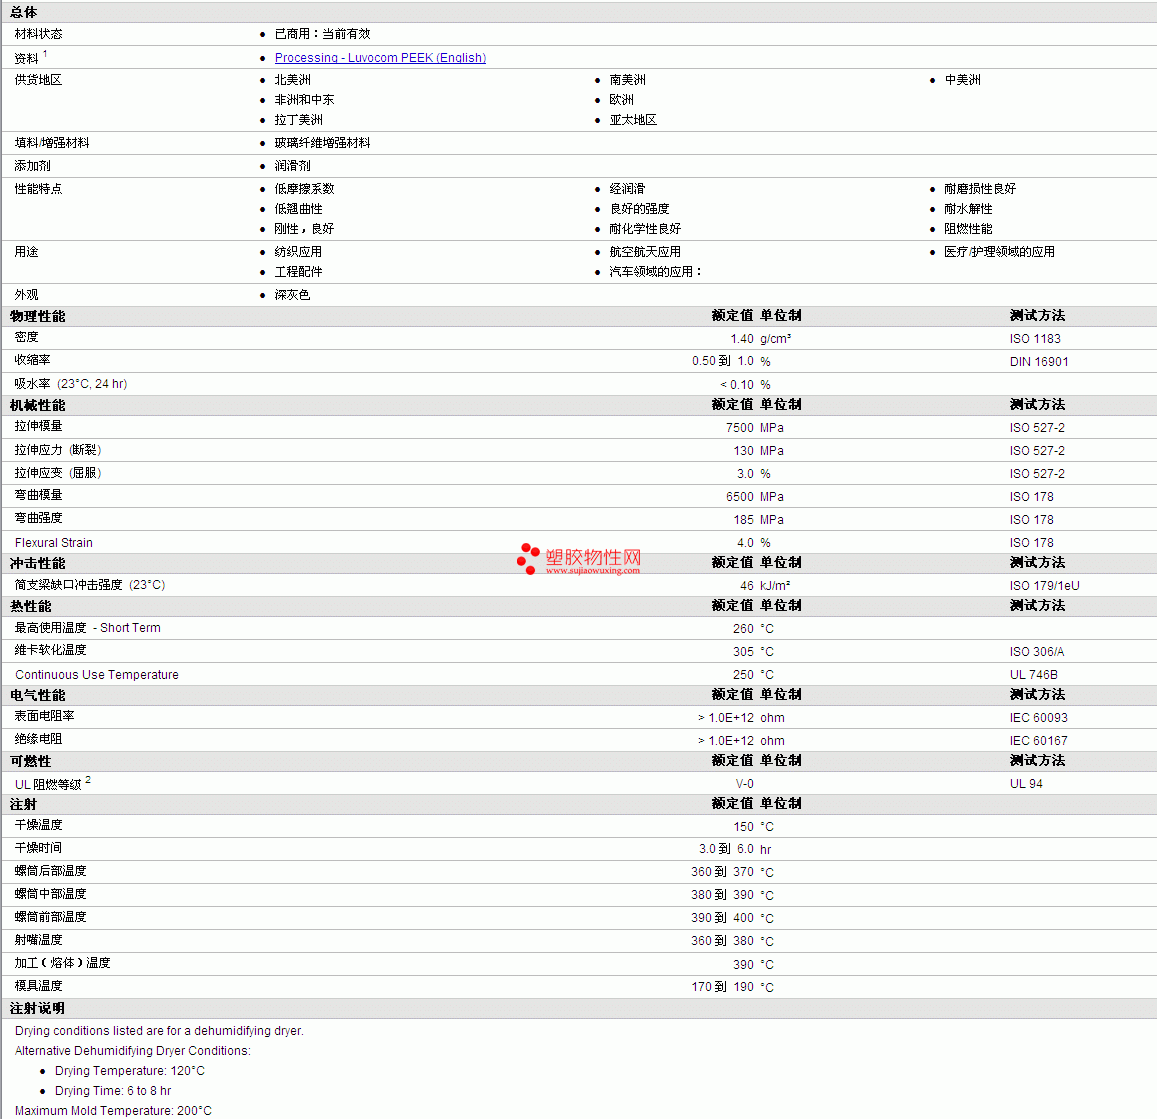Image resolution: width=1157 pixels, height=1119 pixels.
Task: Click the 简支梁缺口冲击强度 (23°C) row label
Action: tap(90, 585)
